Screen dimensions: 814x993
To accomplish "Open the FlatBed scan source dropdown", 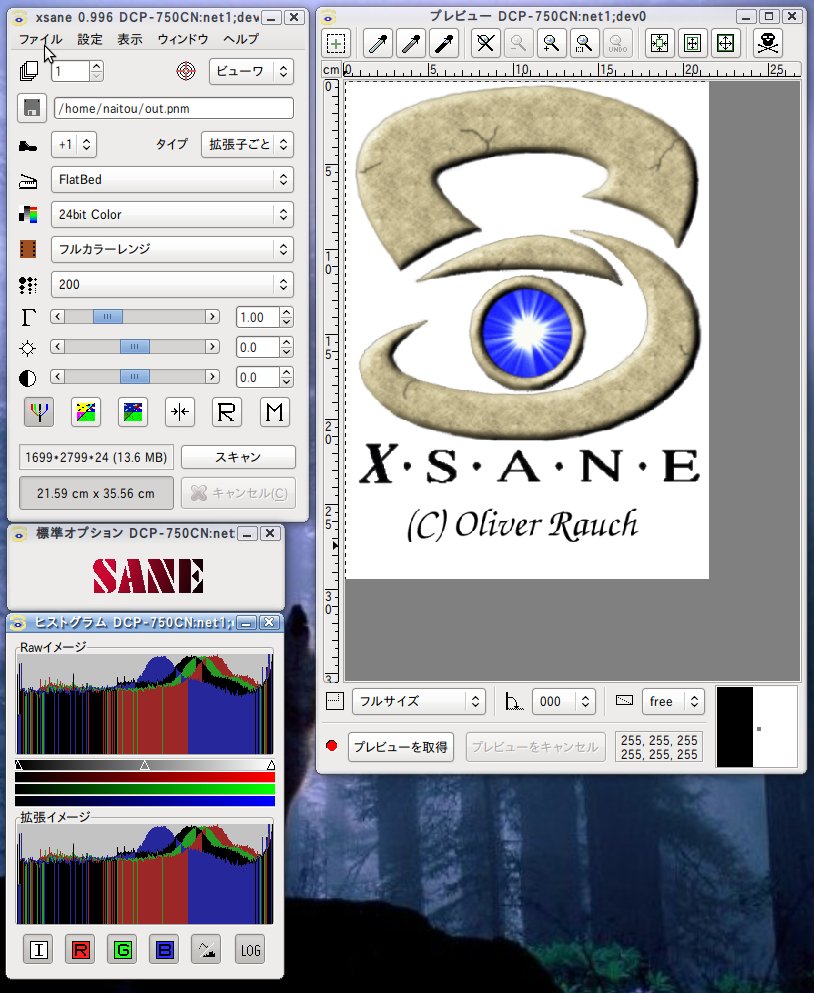I will (x=172, y=180).
